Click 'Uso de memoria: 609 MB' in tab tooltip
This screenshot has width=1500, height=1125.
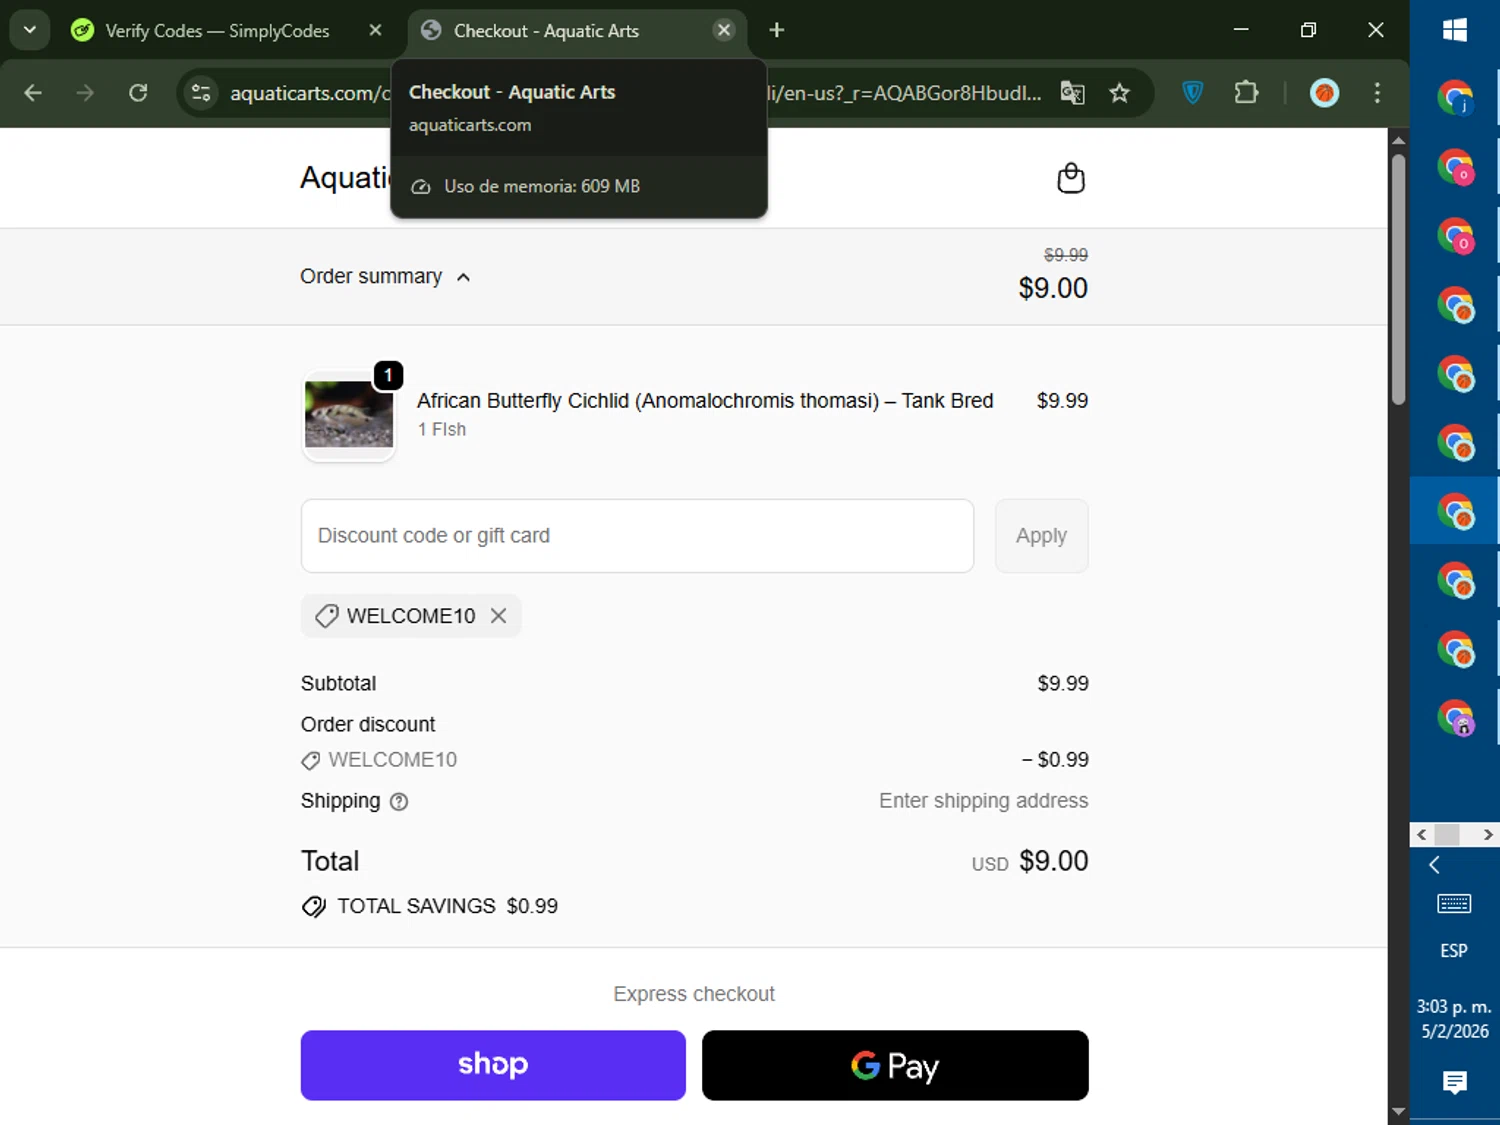click(542, 186)
